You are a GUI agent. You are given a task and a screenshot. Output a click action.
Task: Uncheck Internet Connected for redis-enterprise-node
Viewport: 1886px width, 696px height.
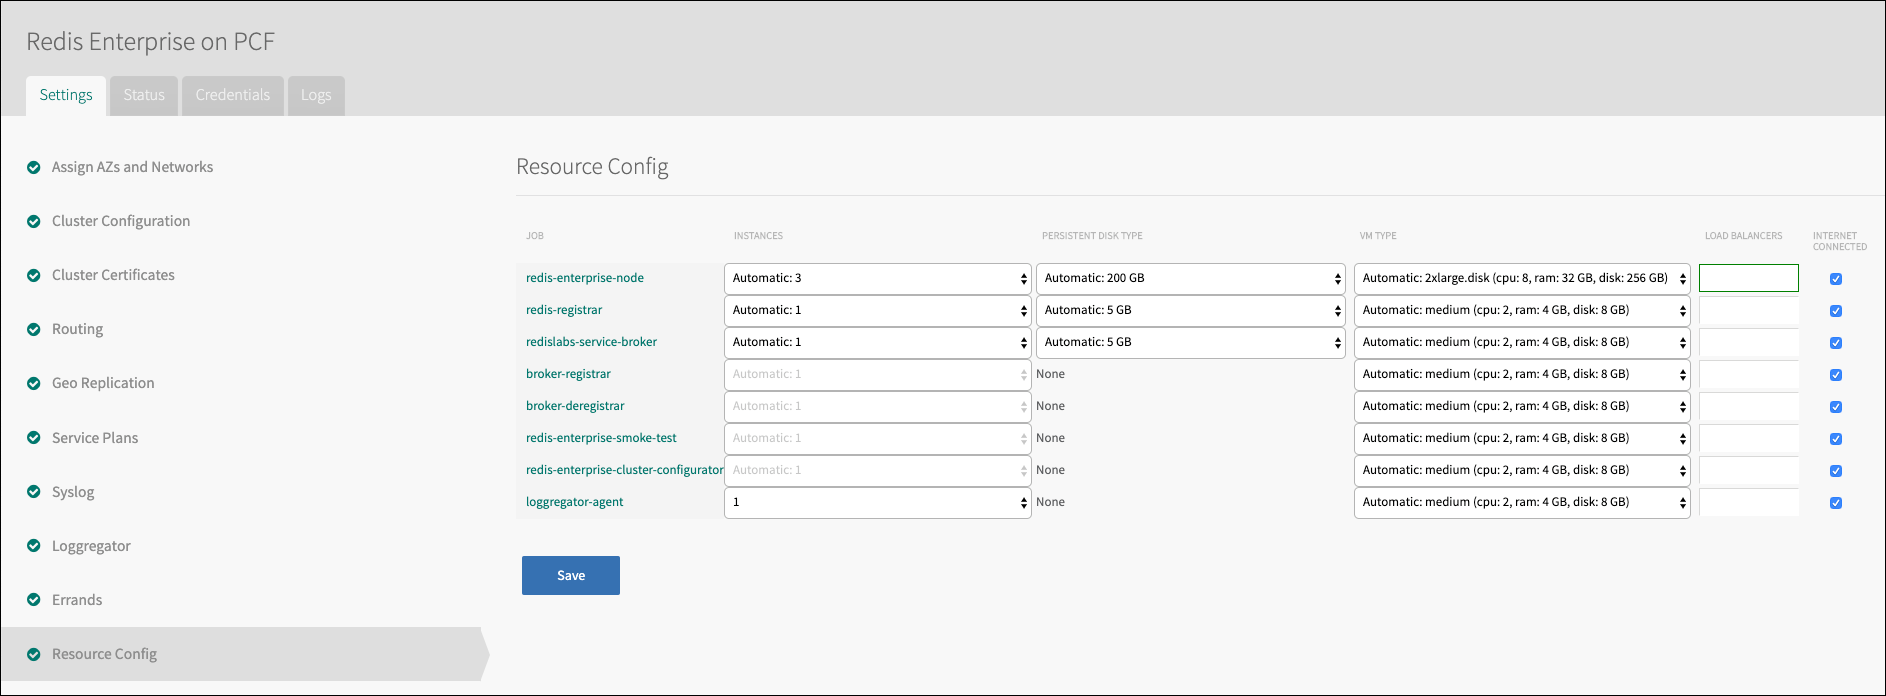[1836, 279]
